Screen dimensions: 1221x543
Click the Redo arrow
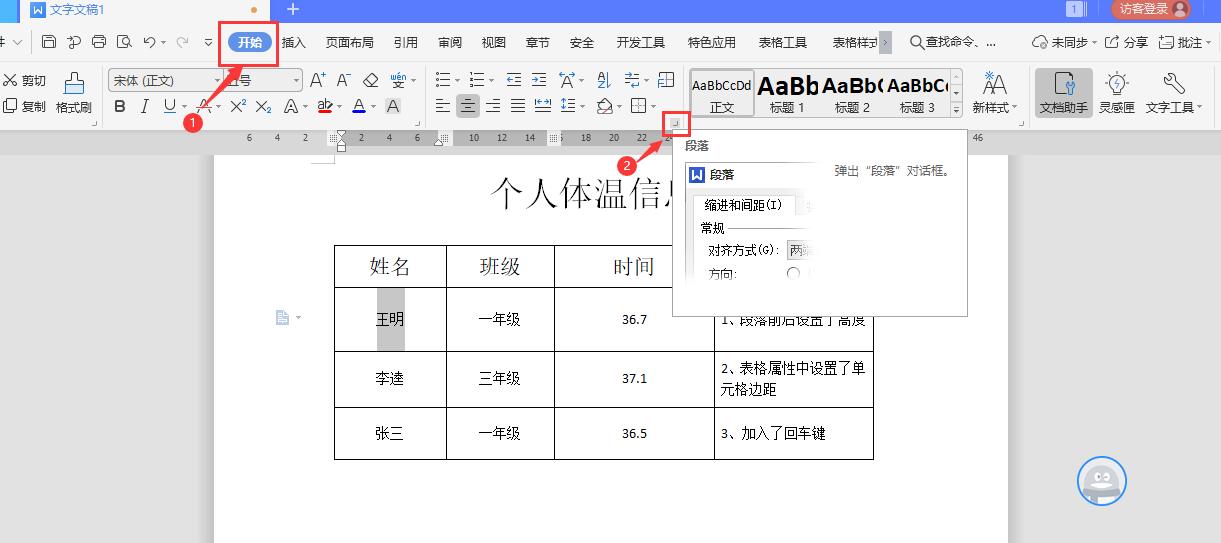click(182, 42)
